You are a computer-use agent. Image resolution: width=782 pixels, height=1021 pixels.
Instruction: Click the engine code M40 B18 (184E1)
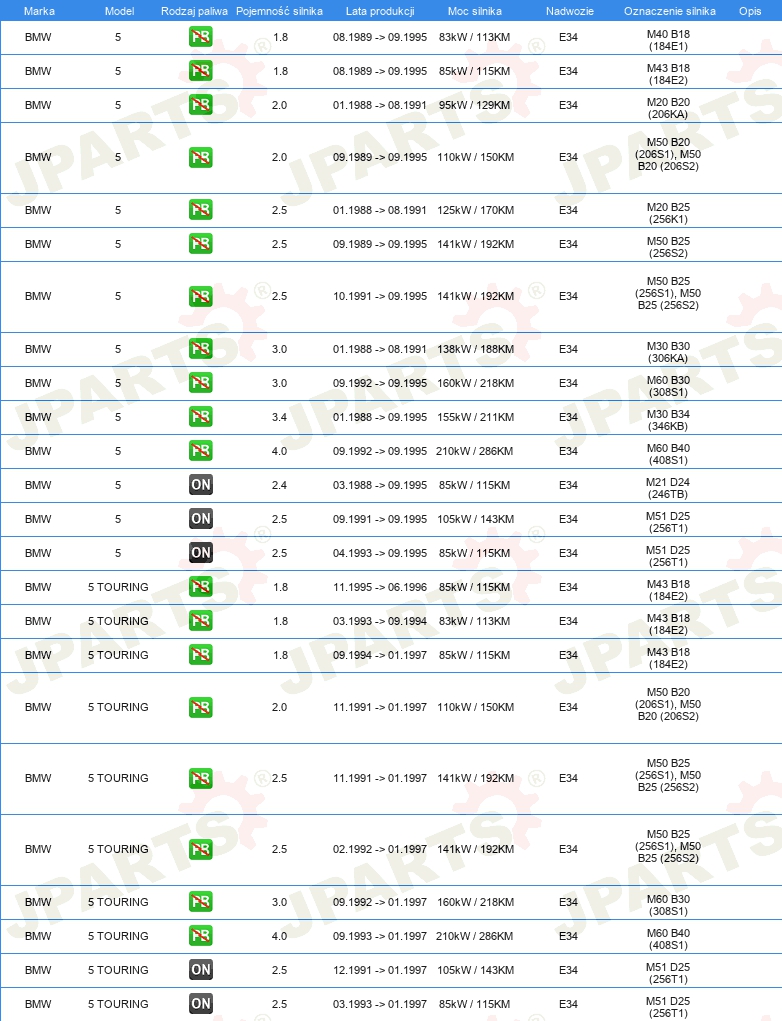click(668, 40)
